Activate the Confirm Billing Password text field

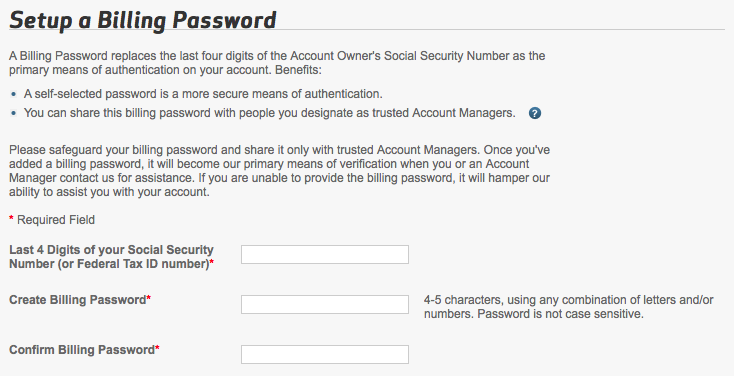point(325,354)
